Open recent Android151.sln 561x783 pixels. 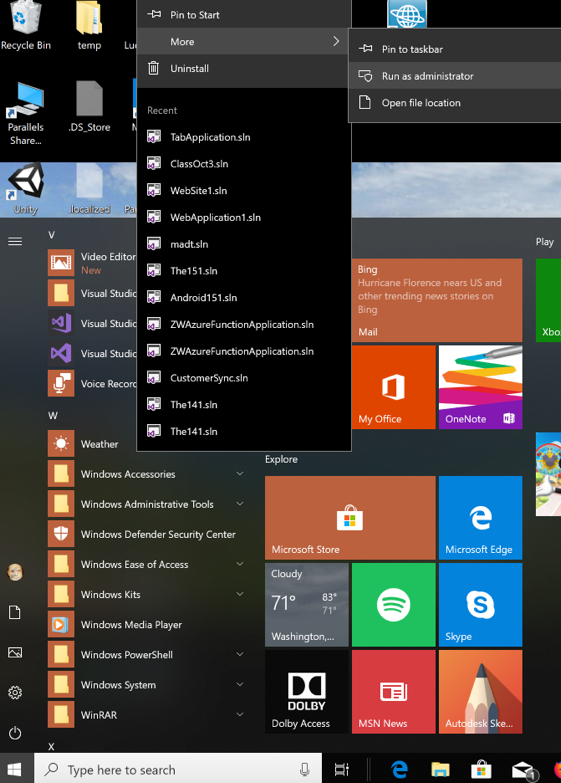click(244, 298)
